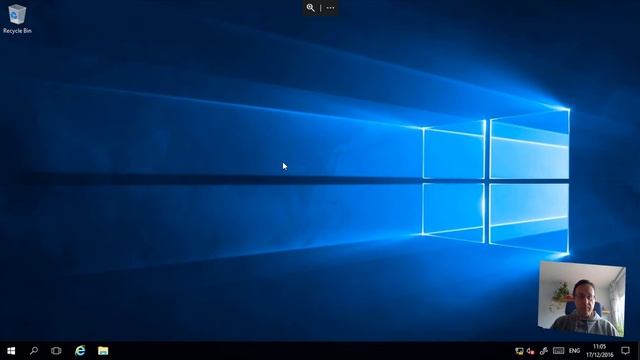Launch Internet Explorer from the taskbar
The height and width of the screenshot is (360, 640).
[x=80, y=351]
